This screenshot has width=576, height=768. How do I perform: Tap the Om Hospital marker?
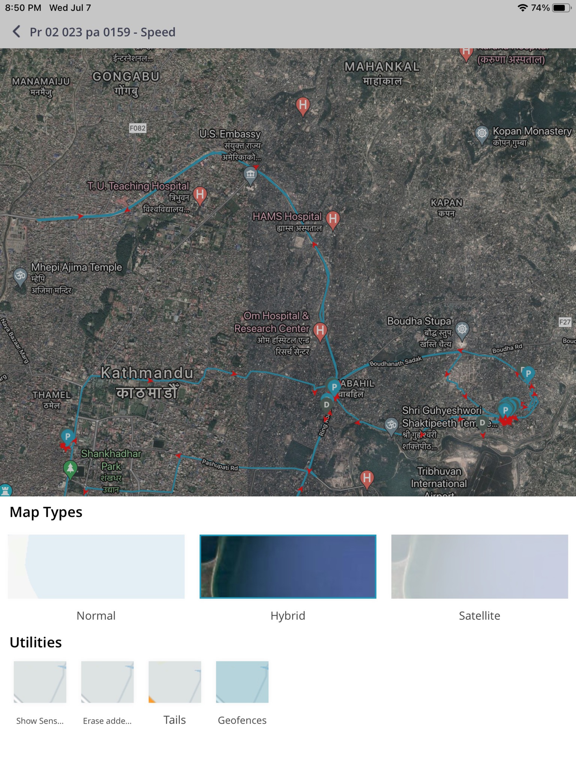(320, 332)
